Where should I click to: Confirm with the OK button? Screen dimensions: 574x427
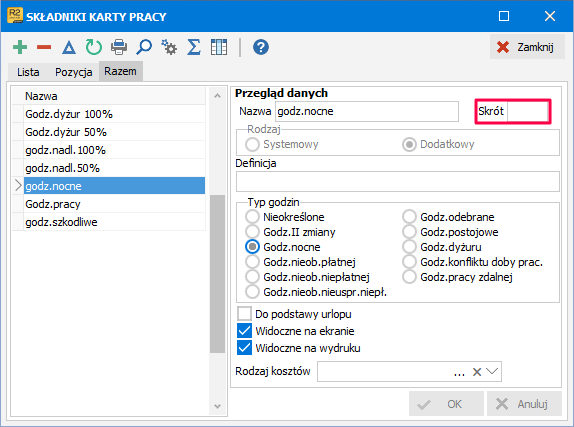[x=446, y=404]
